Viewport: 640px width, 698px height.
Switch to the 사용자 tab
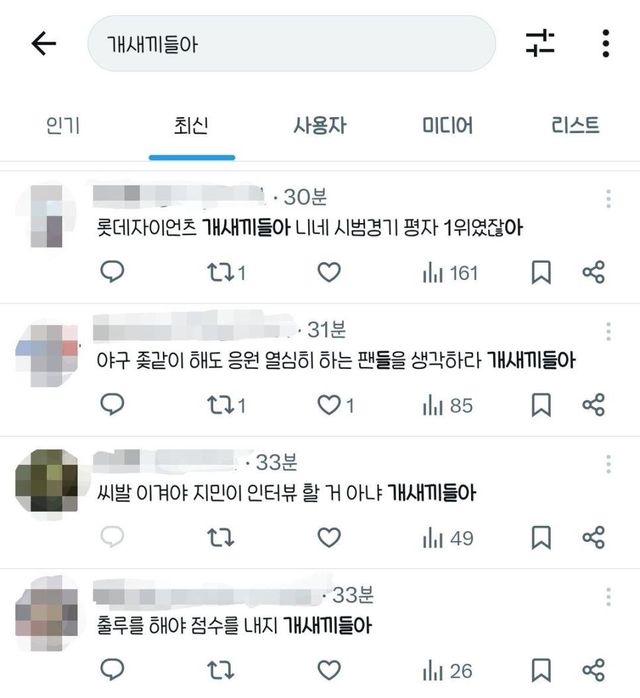(x=320, y=126)
